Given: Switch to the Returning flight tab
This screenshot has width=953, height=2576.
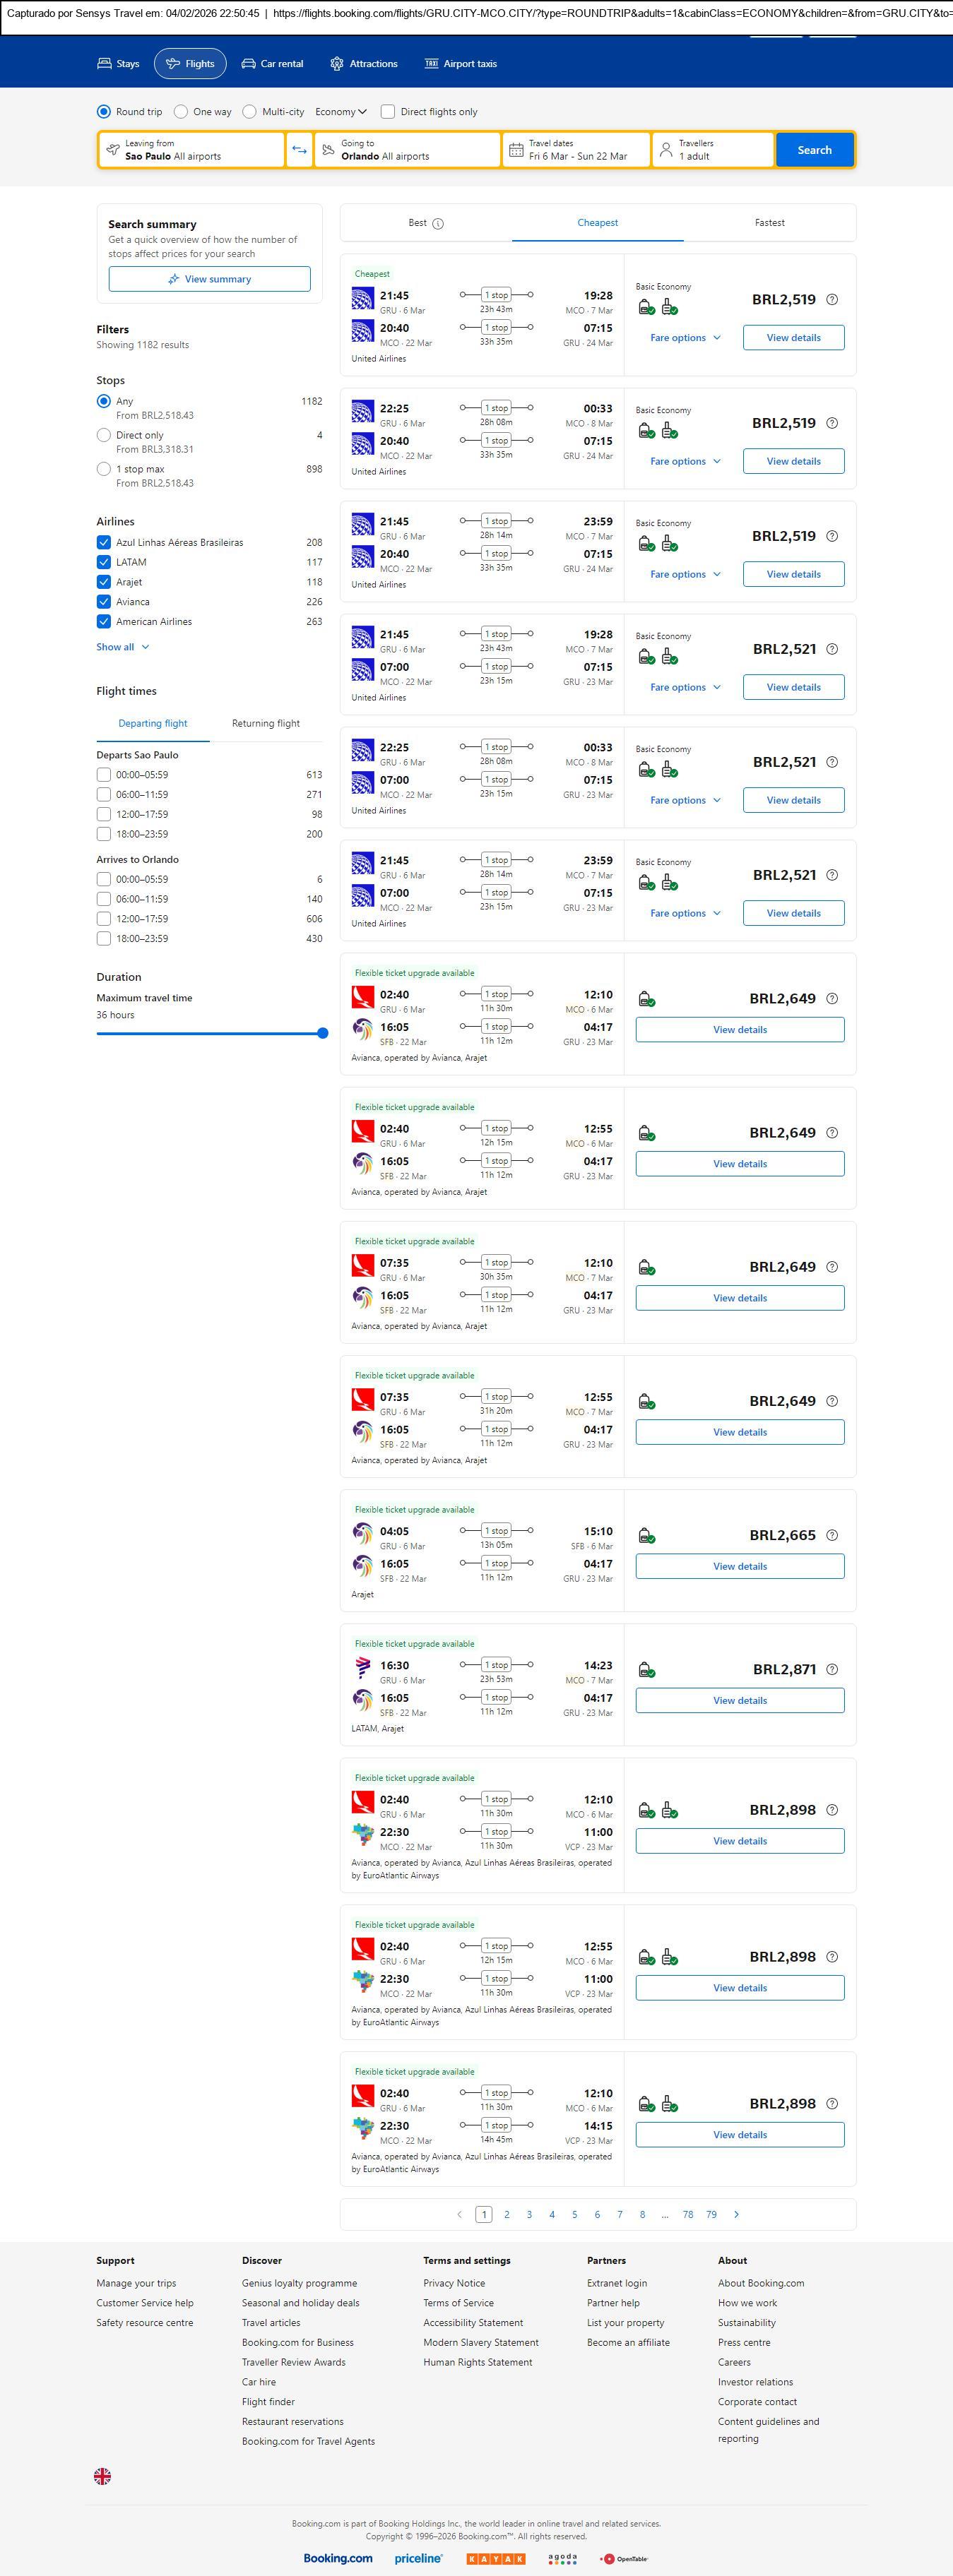Looking at the screenshot, I should click(x=265, y=723).
